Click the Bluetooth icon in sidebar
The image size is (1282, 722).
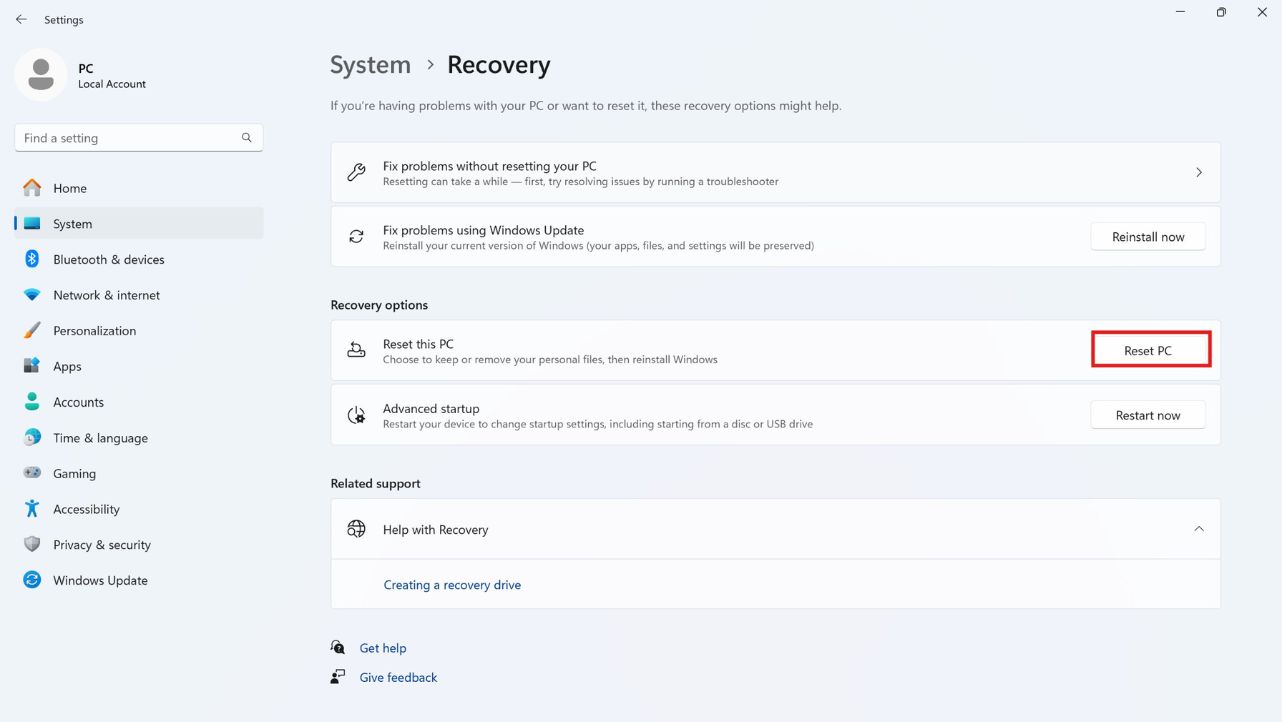[32, 259]
